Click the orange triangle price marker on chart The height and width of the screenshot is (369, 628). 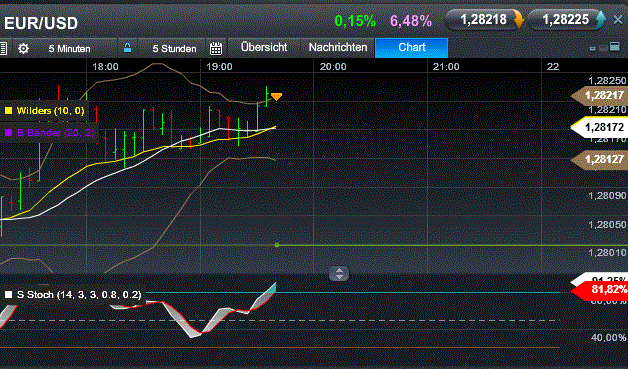pos(276,97)
